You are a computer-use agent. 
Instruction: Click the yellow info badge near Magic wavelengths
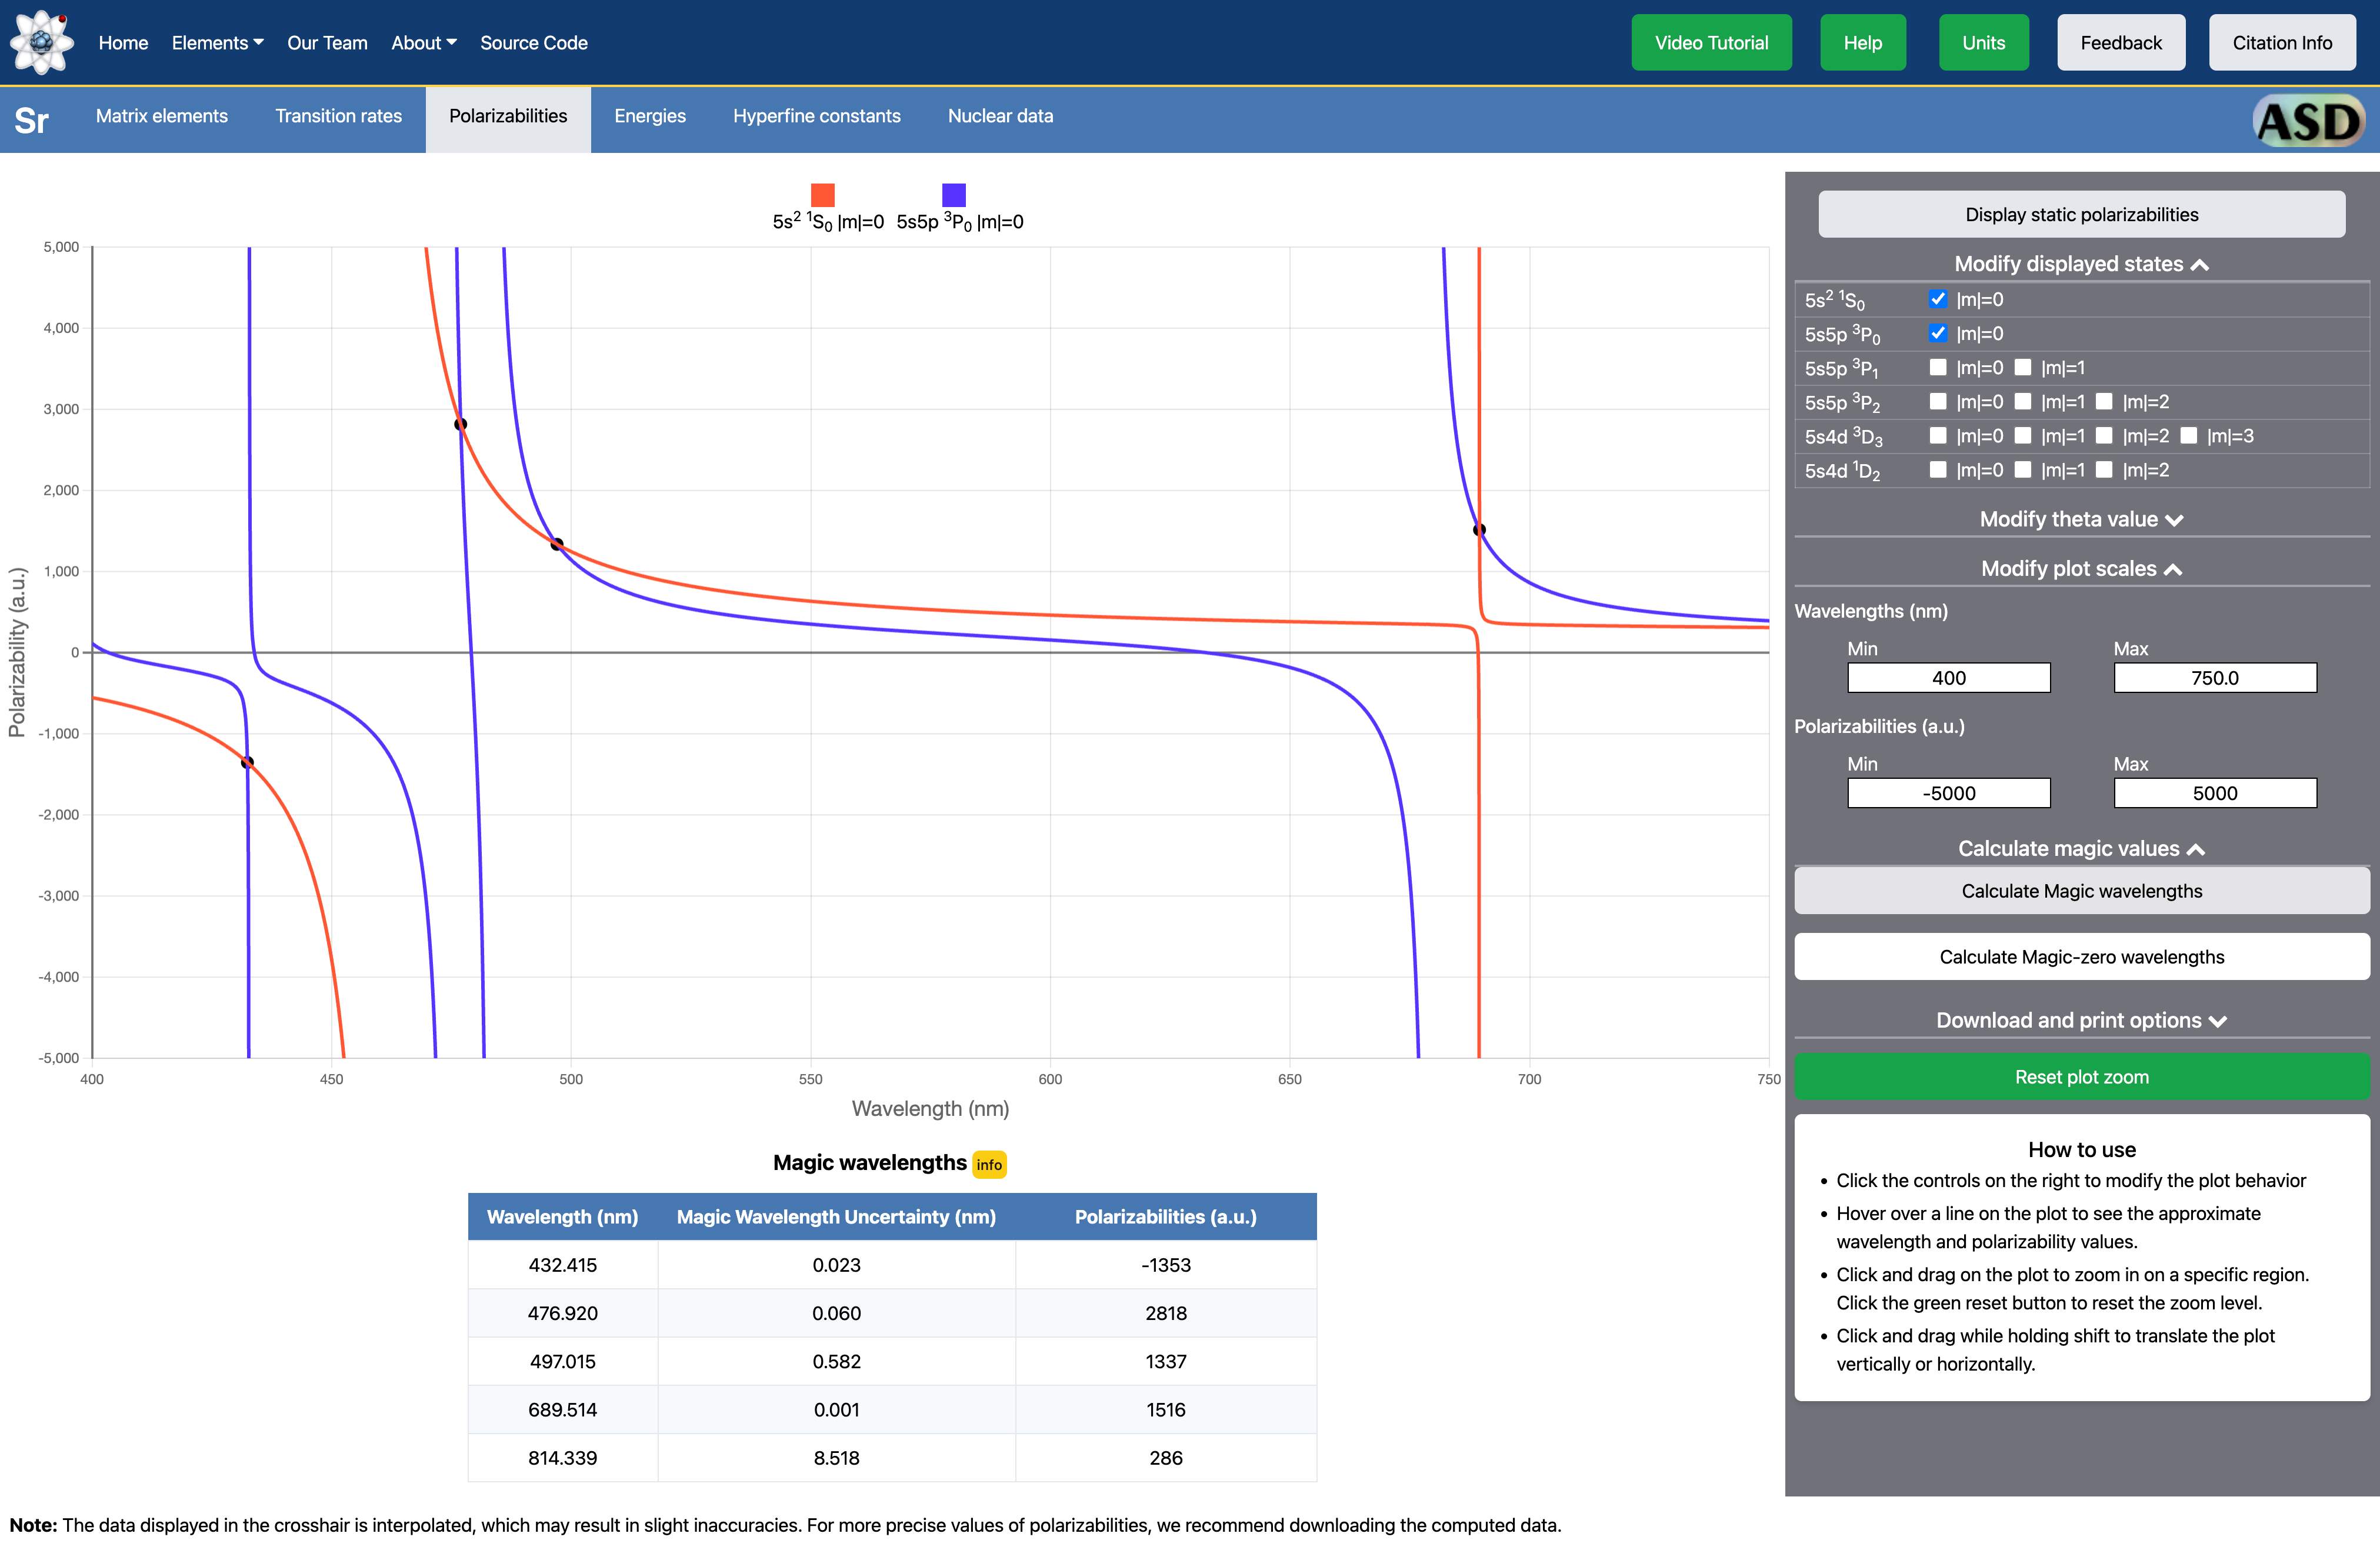(x=988, y=1164)
